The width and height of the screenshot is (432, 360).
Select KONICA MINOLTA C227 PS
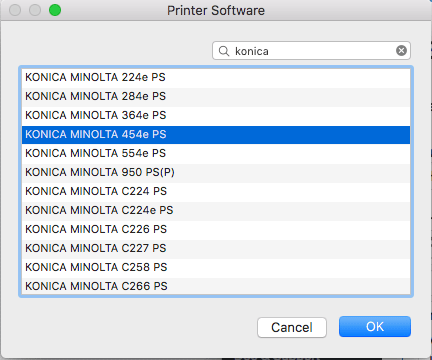[216, 248]
